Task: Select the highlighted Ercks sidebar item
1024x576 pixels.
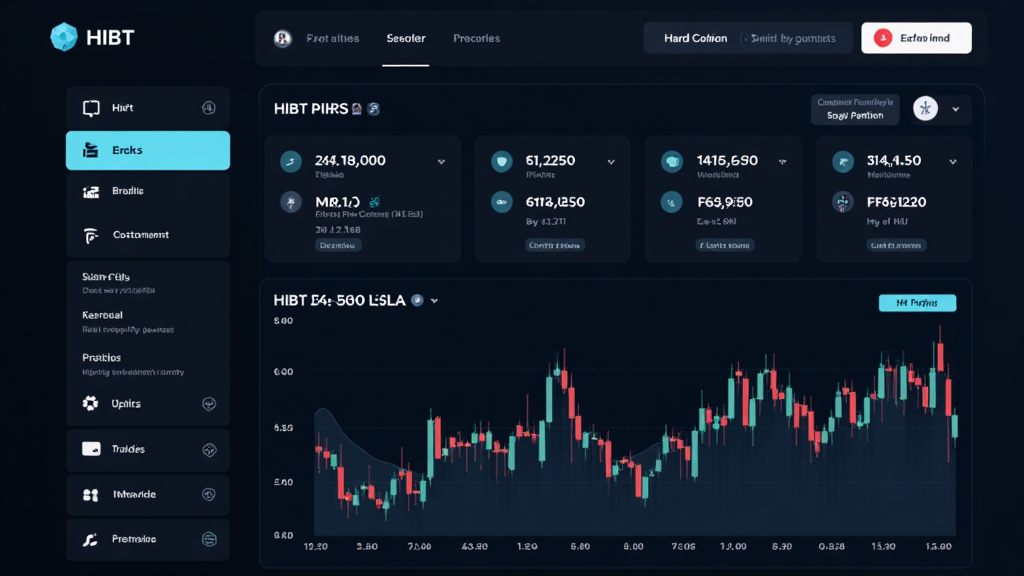Action: 148,150
